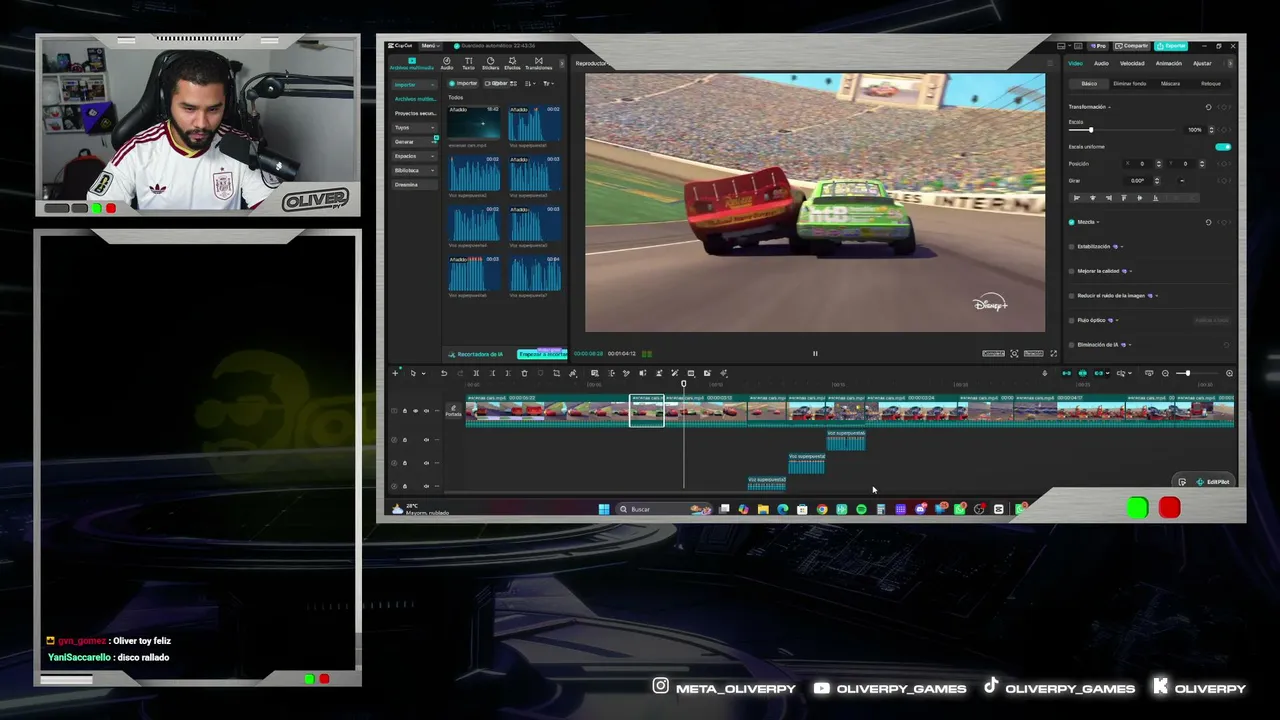This screenshot has width=1280, height=720.
Task: Open Chrome from the taskbar
Action: pos(822,509)
